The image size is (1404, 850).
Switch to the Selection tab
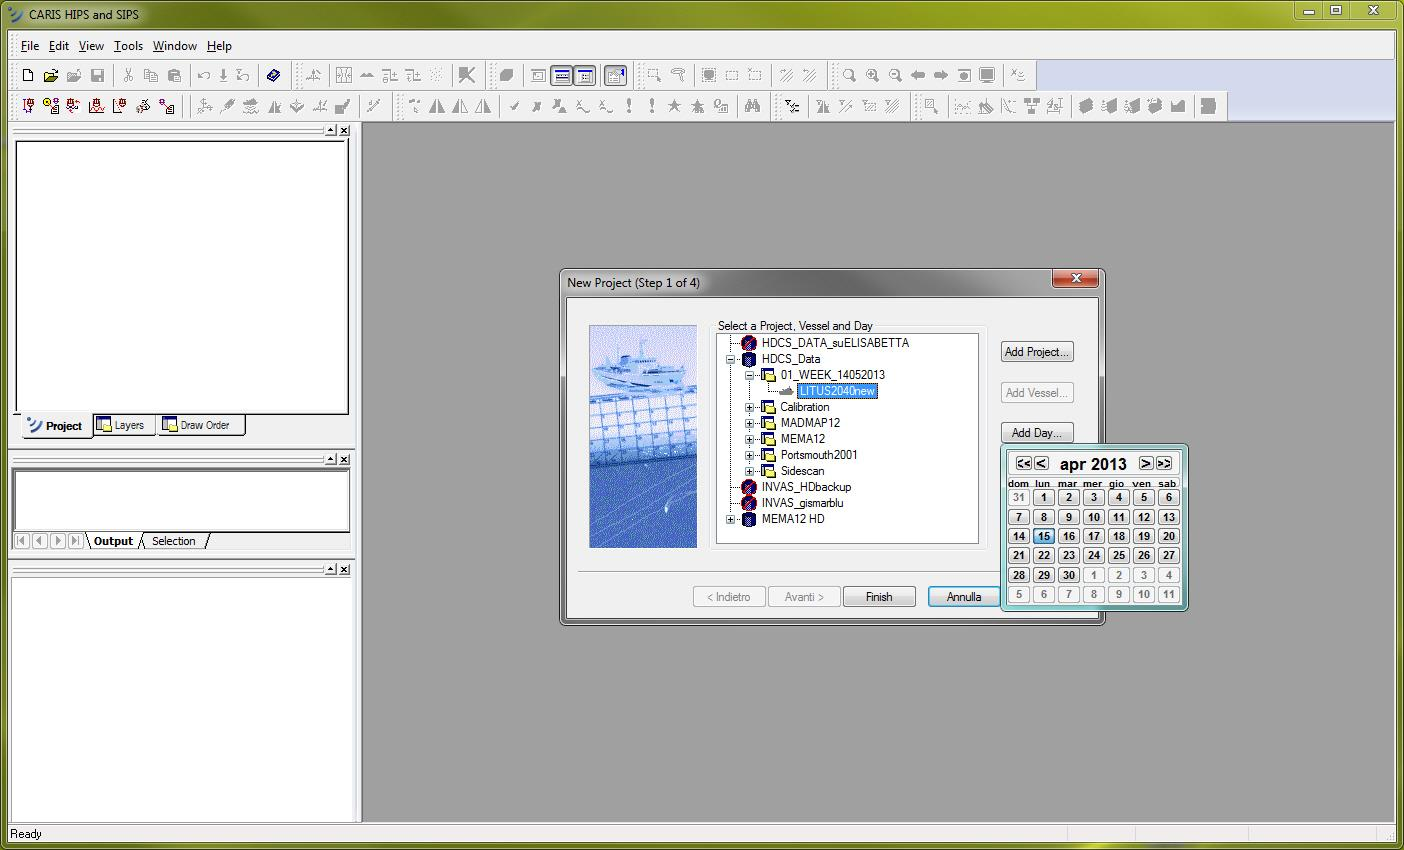click(174, 541)
